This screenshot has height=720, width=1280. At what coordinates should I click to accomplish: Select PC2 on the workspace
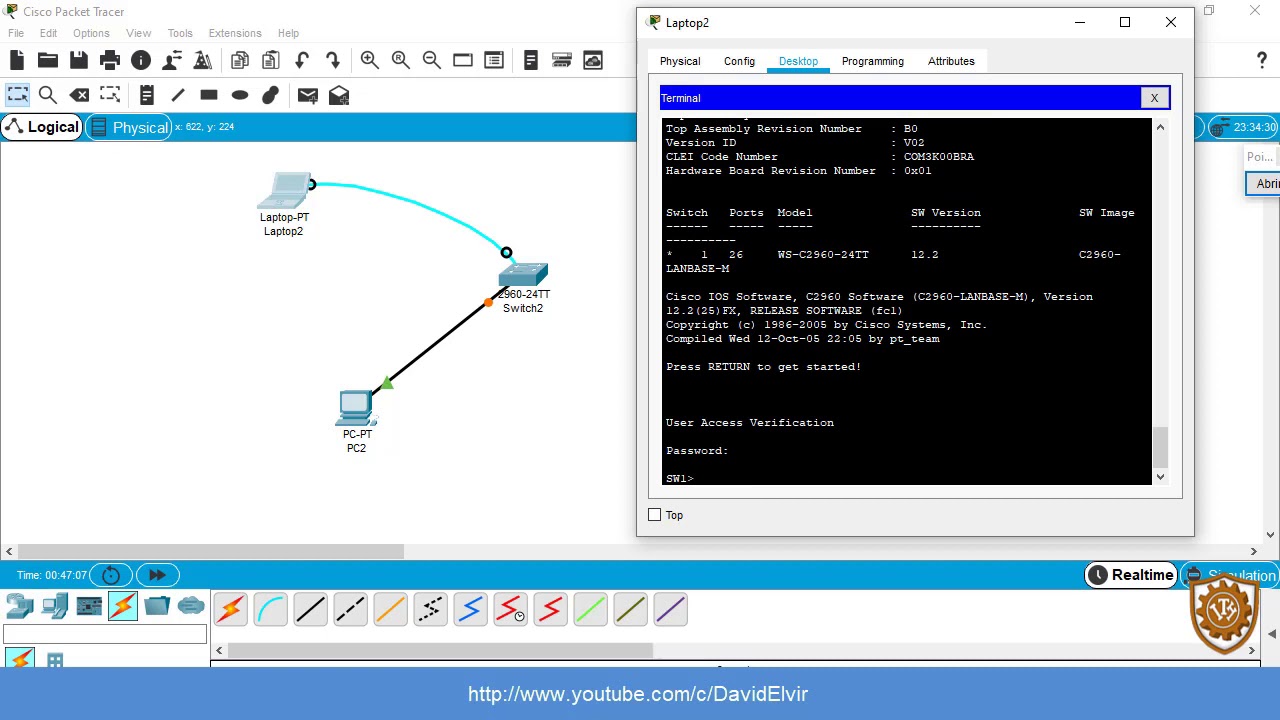click(356, 409)
